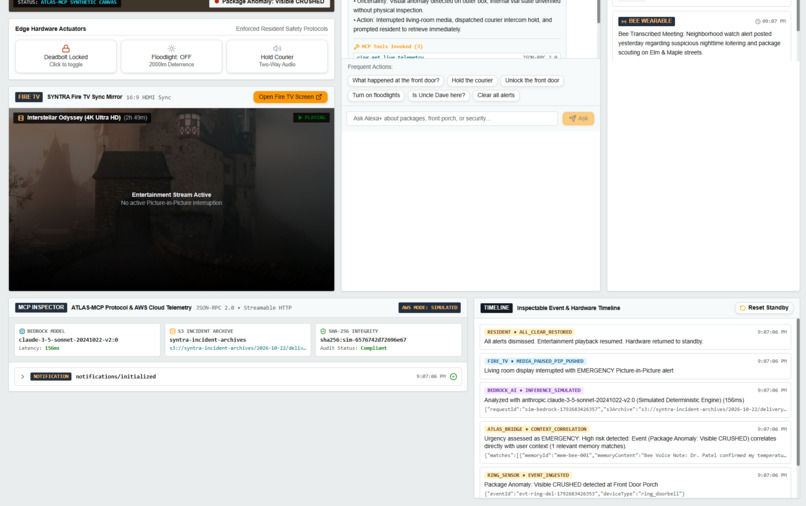Click the Bedrock Model chip icon
Viewport: 806px width, 506px height.
[x=22, y=331]
